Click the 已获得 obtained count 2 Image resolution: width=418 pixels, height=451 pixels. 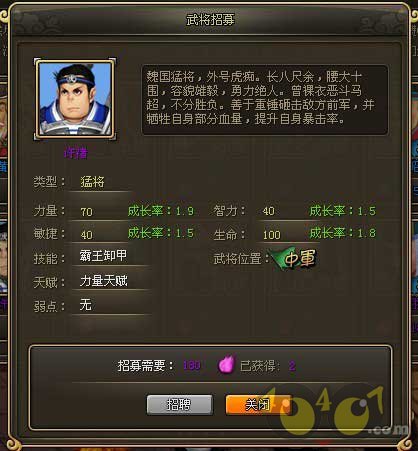[x=292, y=366]
